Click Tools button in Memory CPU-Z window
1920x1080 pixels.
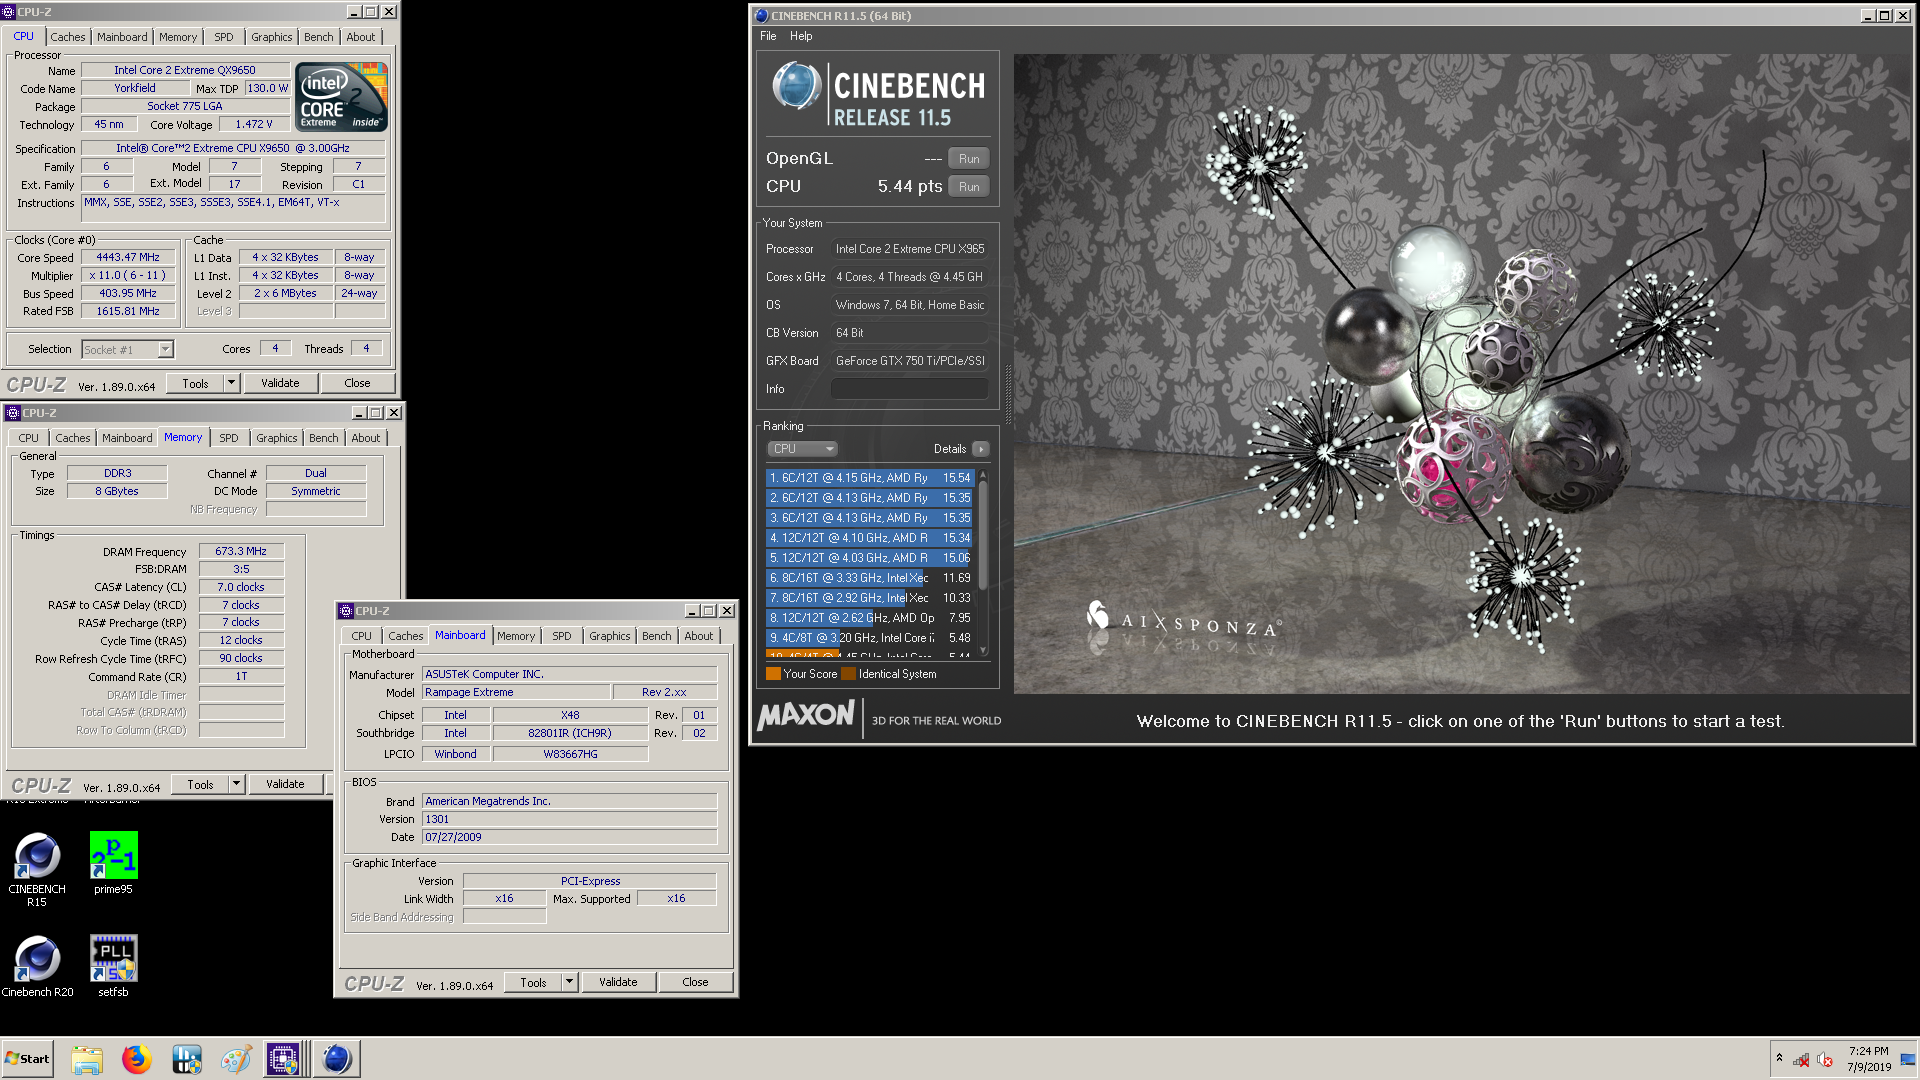[x=200, y=784]
